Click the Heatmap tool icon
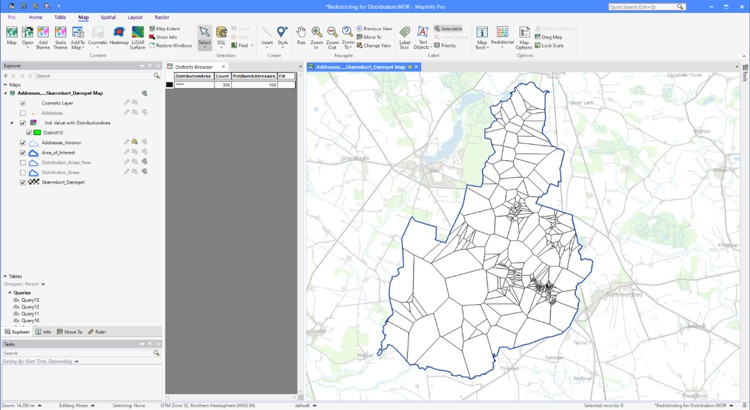This screenshot has width=750, height=410. click(x=118, y=36)
